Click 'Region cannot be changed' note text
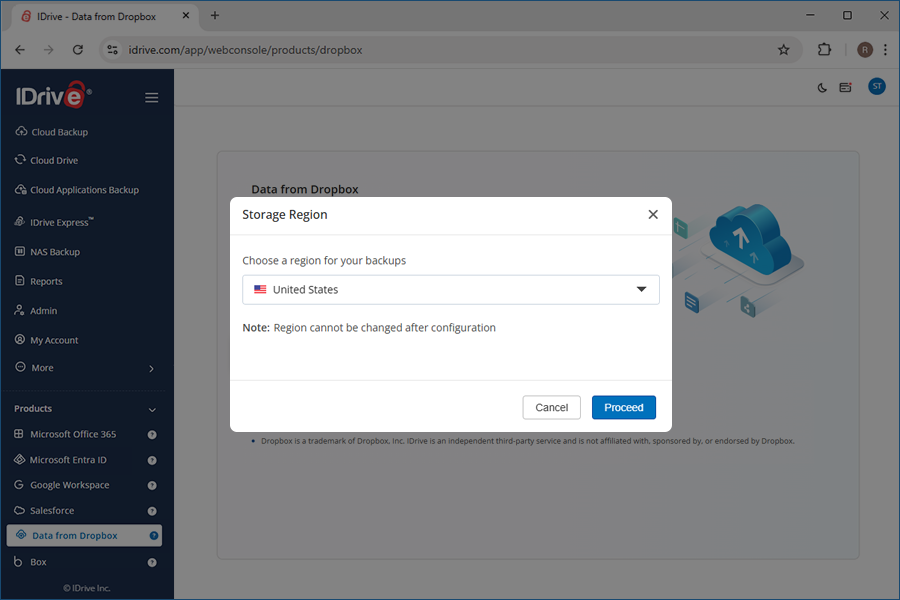This screenshot has width=900, height=600. click(x=385, y=328)
